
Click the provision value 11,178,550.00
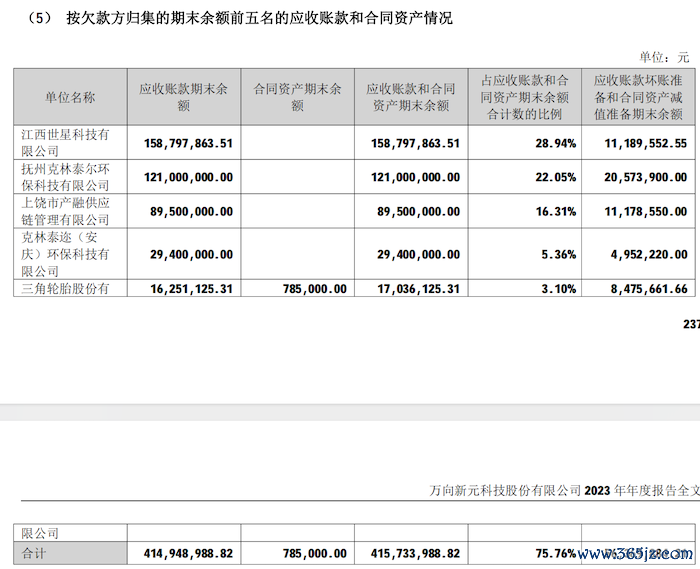click(646, 212)
